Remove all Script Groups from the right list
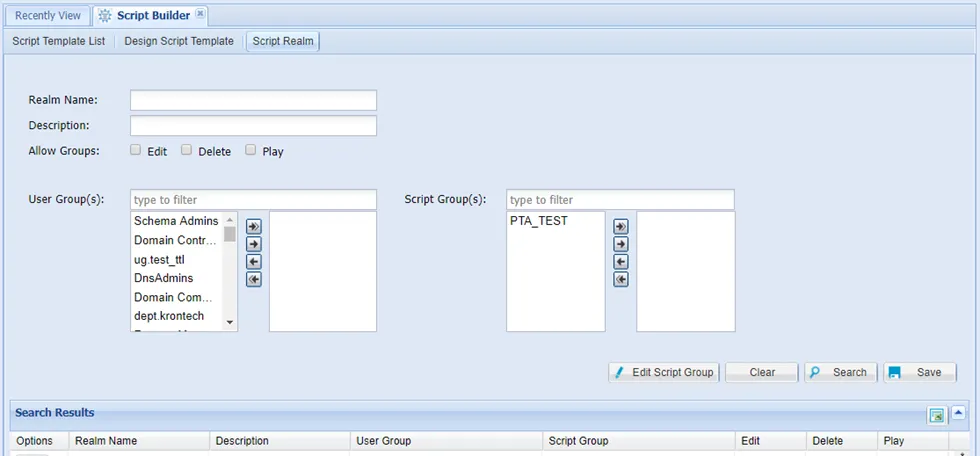 pos(621,279)
